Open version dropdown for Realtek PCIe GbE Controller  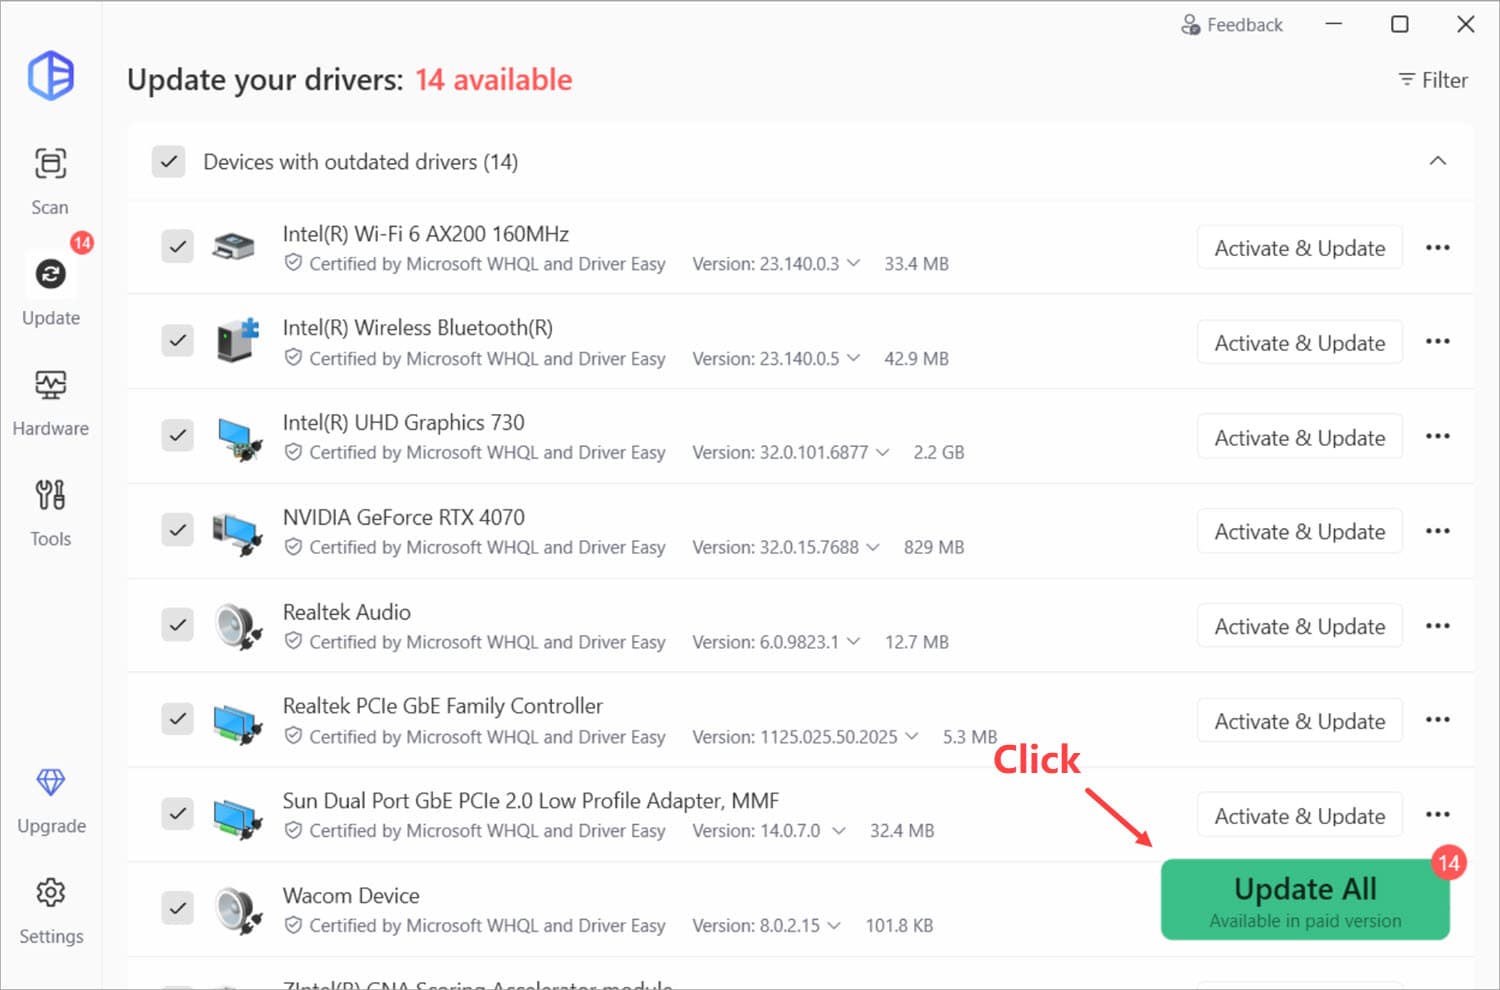click(x=911, y=736)
